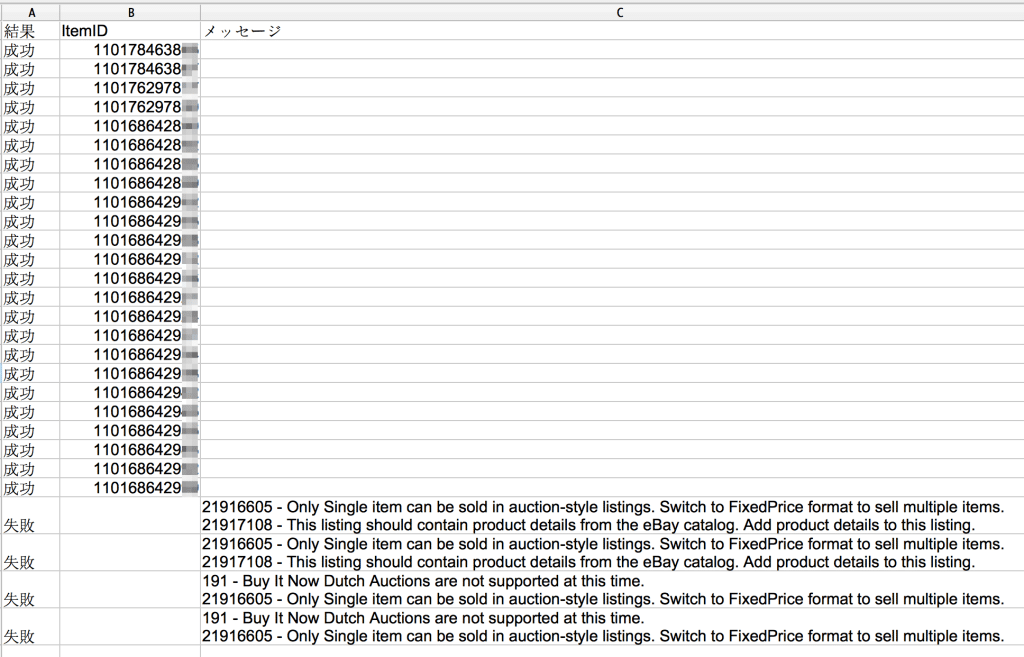Viewport: 1024px width, 657px height.
Task: Select column C header
Action: (612, 12)
